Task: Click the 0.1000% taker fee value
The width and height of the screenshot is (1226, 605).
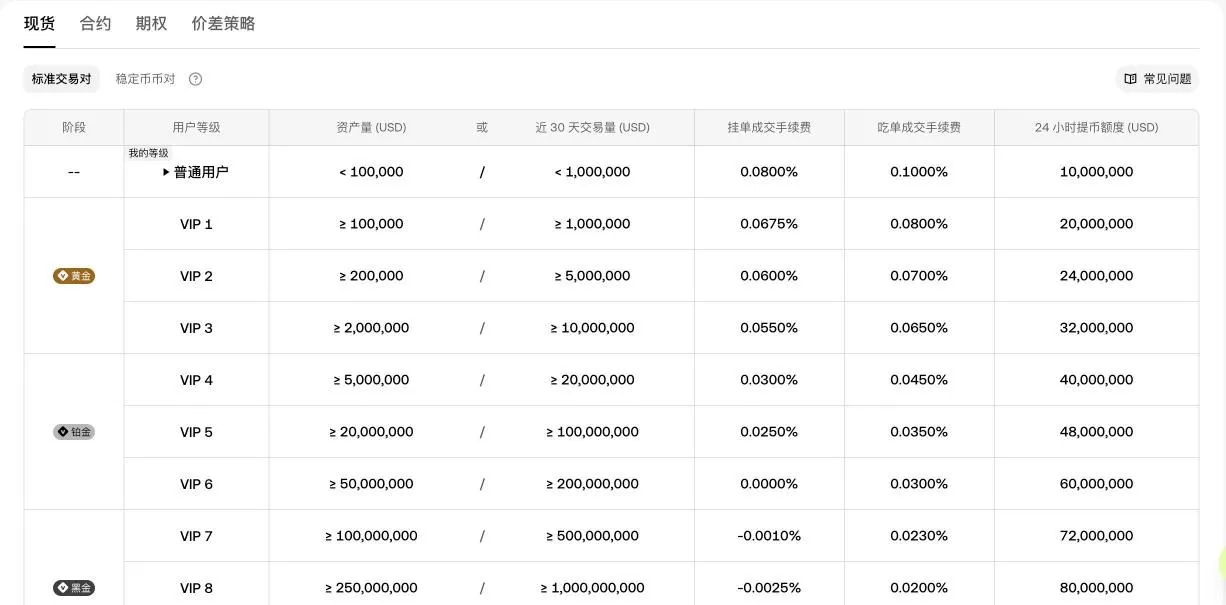Action: coord(919,172)
